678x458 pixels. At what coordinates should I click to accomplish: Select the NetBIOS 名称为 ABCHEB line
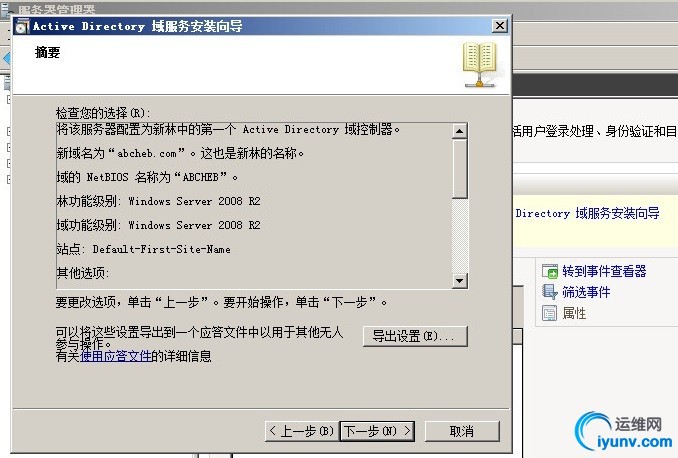tap(147, 177)
